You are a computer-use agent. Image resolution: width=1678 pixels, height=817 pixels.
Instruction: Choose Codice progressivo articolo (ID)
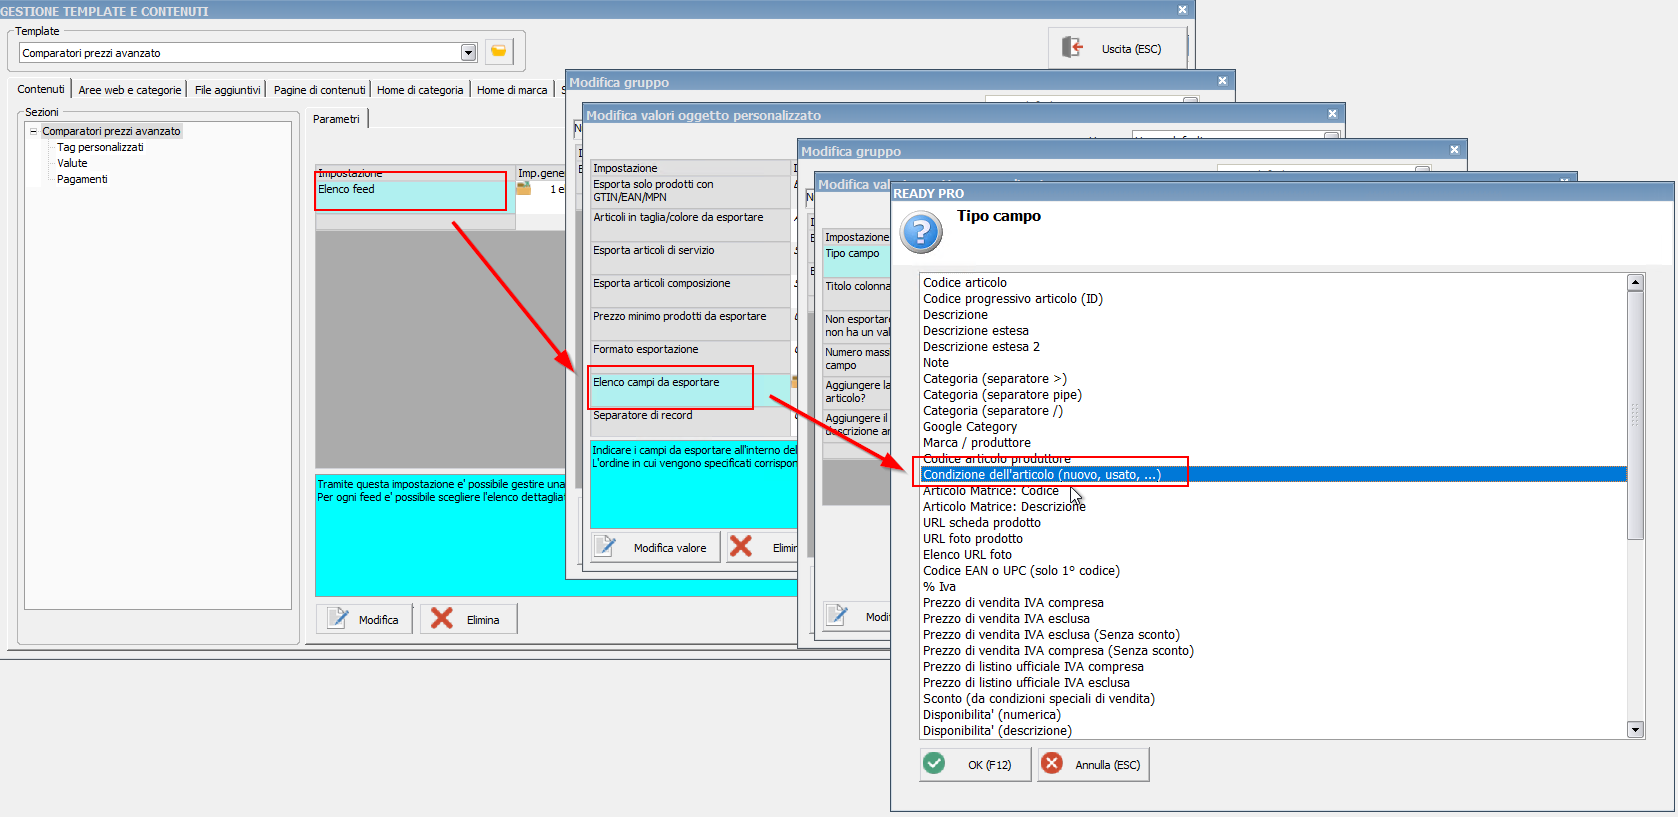pos(1013,299)
